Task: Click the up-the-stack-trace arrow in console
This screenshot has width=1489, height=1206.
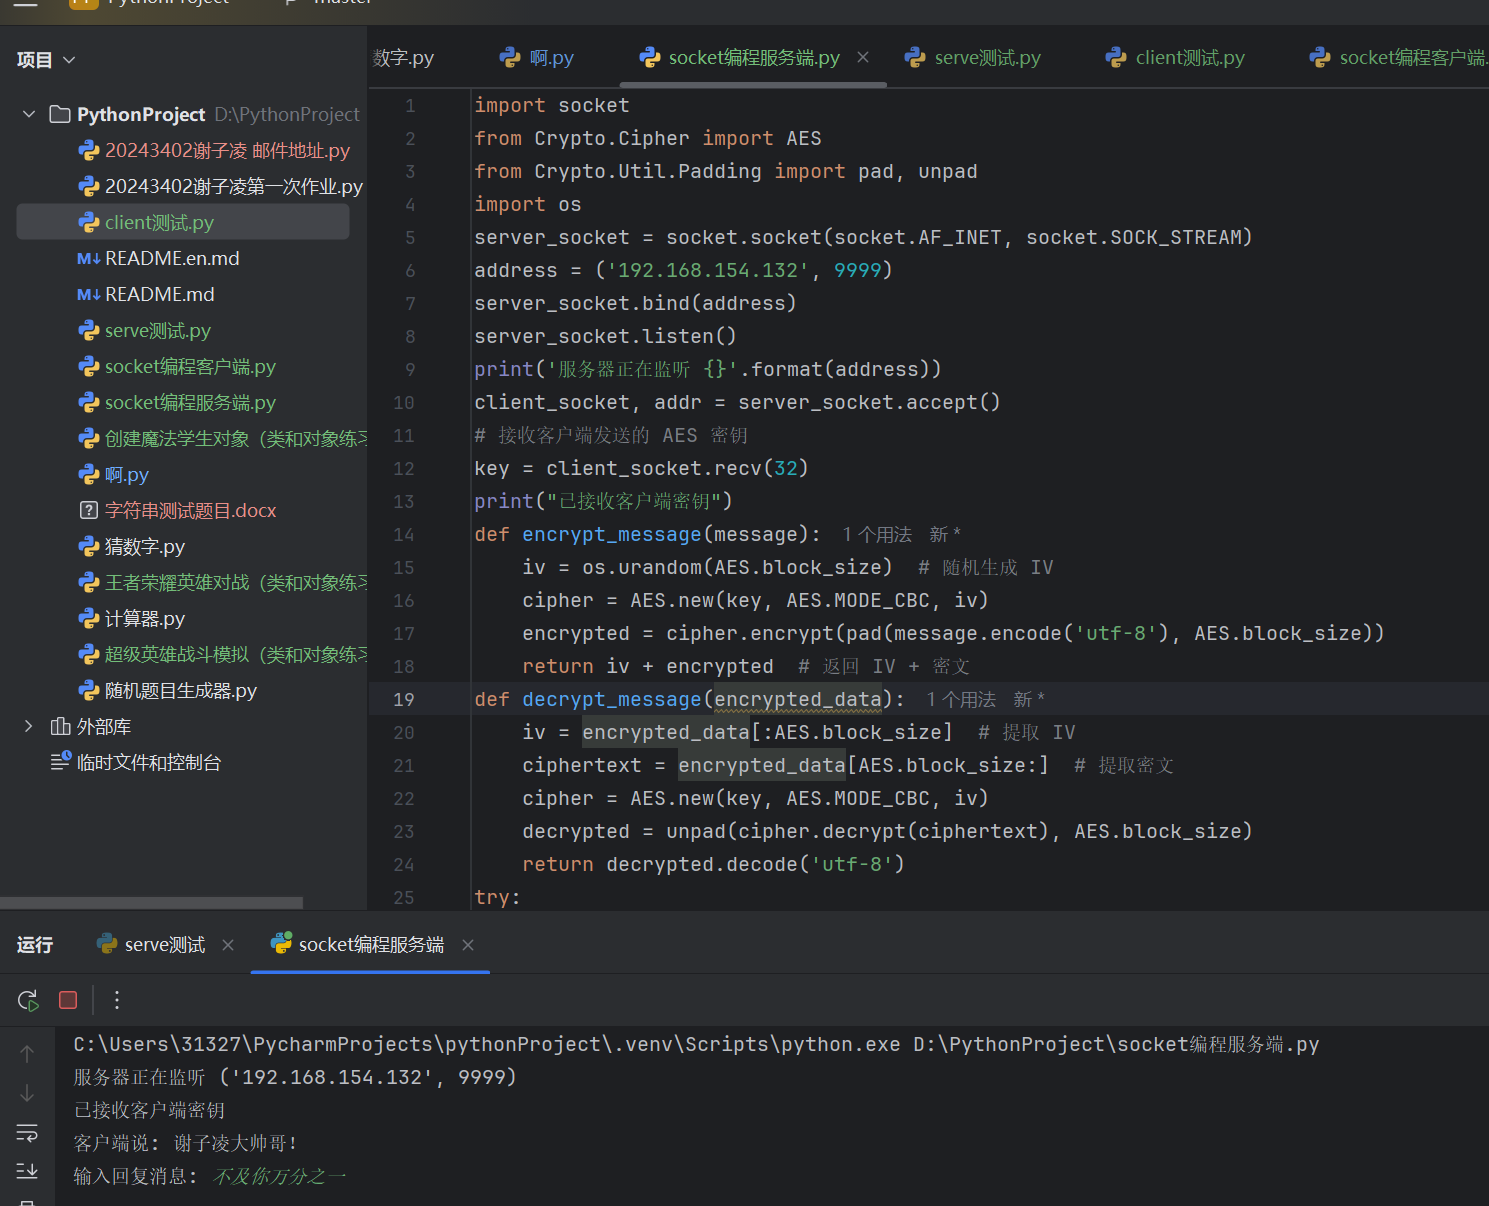Action: (x=27, y=1053)
